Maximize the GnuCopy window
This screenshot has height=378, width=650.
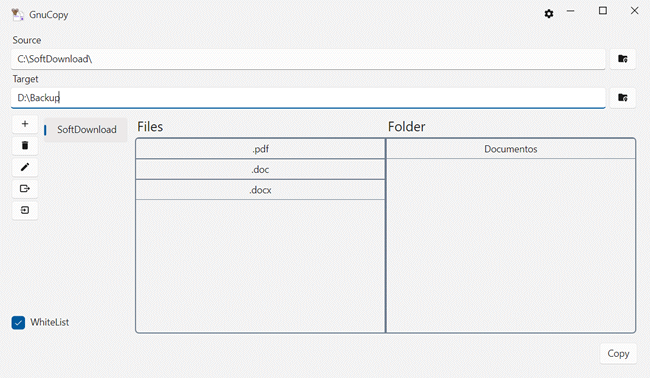pyautogui.click(x=603, y=11)
